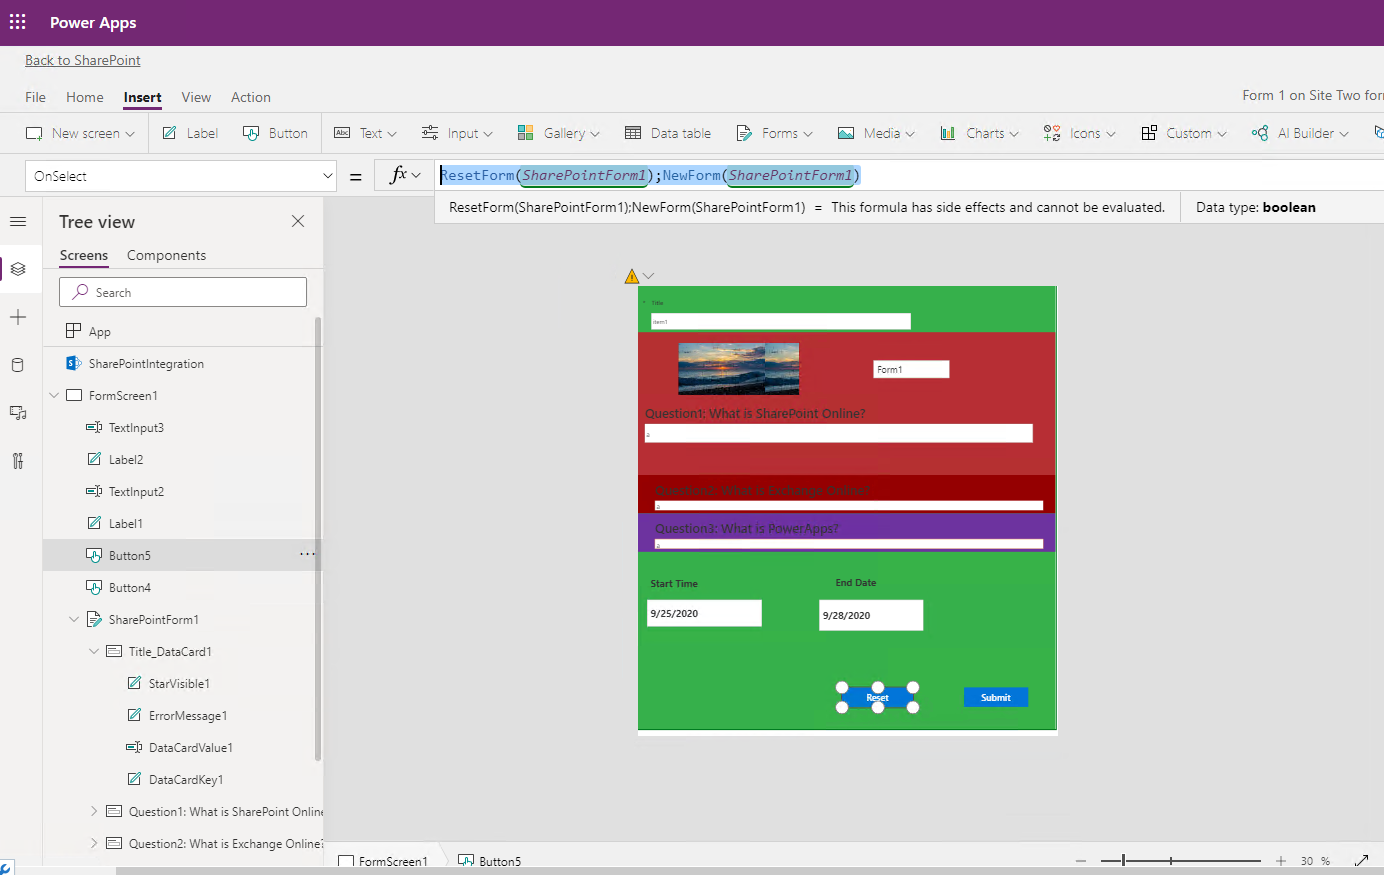Viewport: 1384px width, 875px height.
Task: Open the Insert pane plus icon
Action: tap(17, 317)
